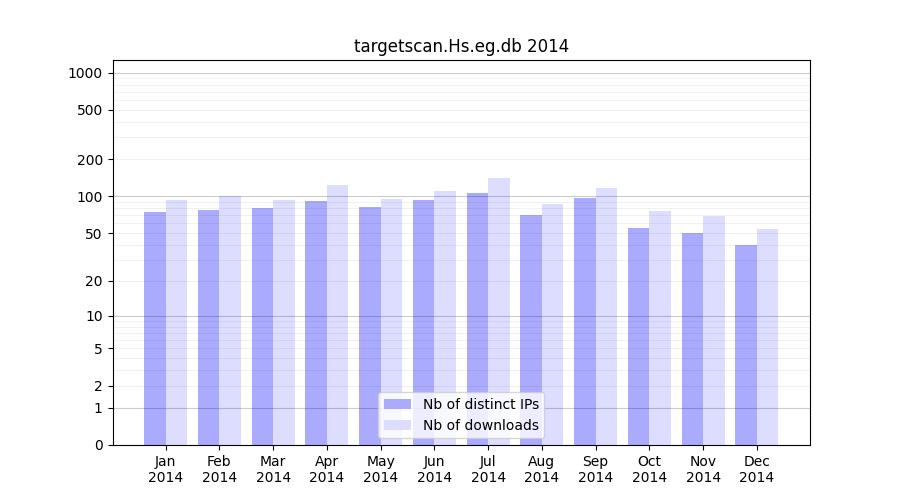Click the Jan 2014 x-axis label
This screenshot has height=500, width=900.
[166, 469]
